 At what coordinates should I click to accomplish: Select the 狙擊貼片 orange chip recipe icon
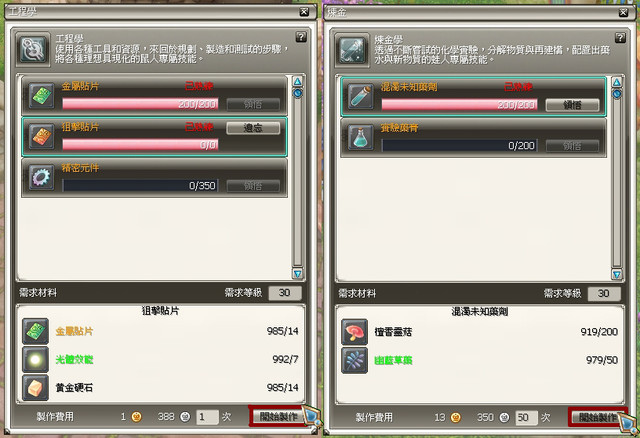click(x=42, y=136)
